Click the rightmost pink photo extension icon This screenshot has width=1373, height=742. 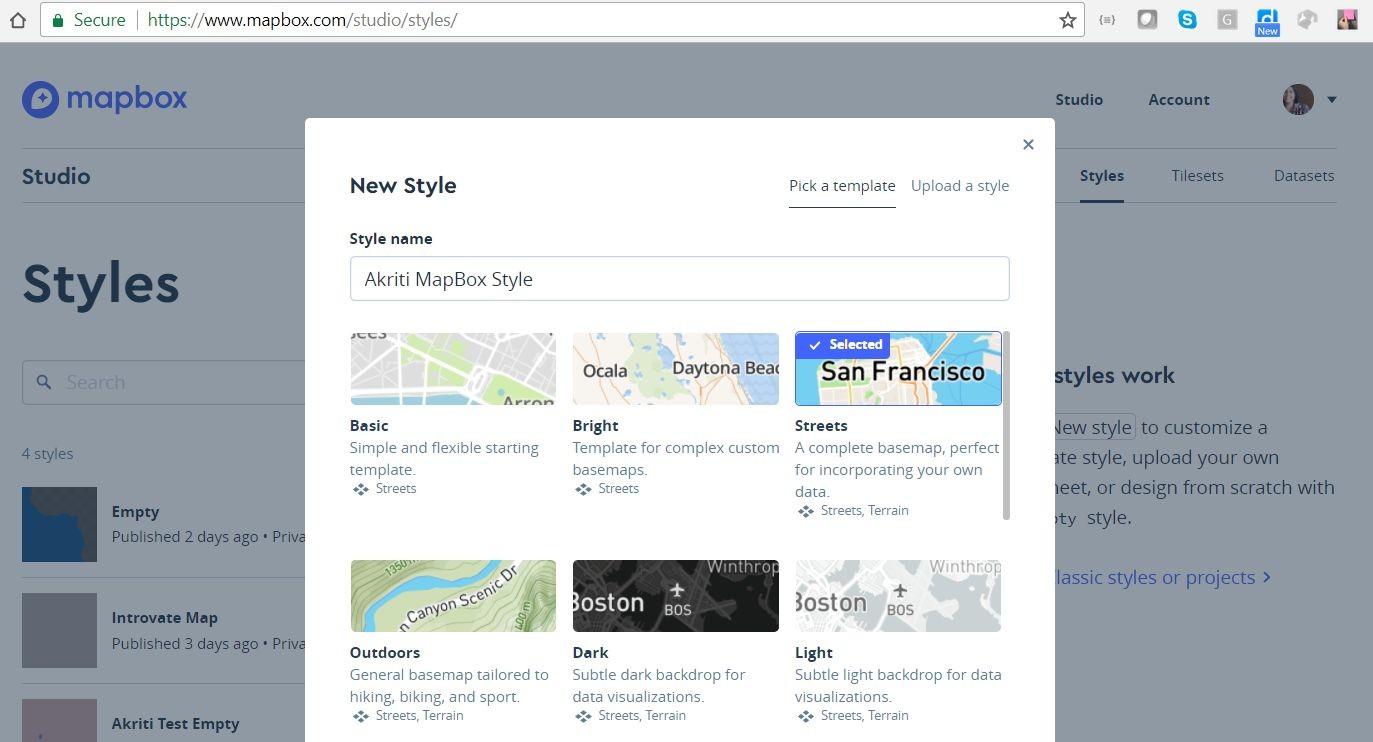1347,19
